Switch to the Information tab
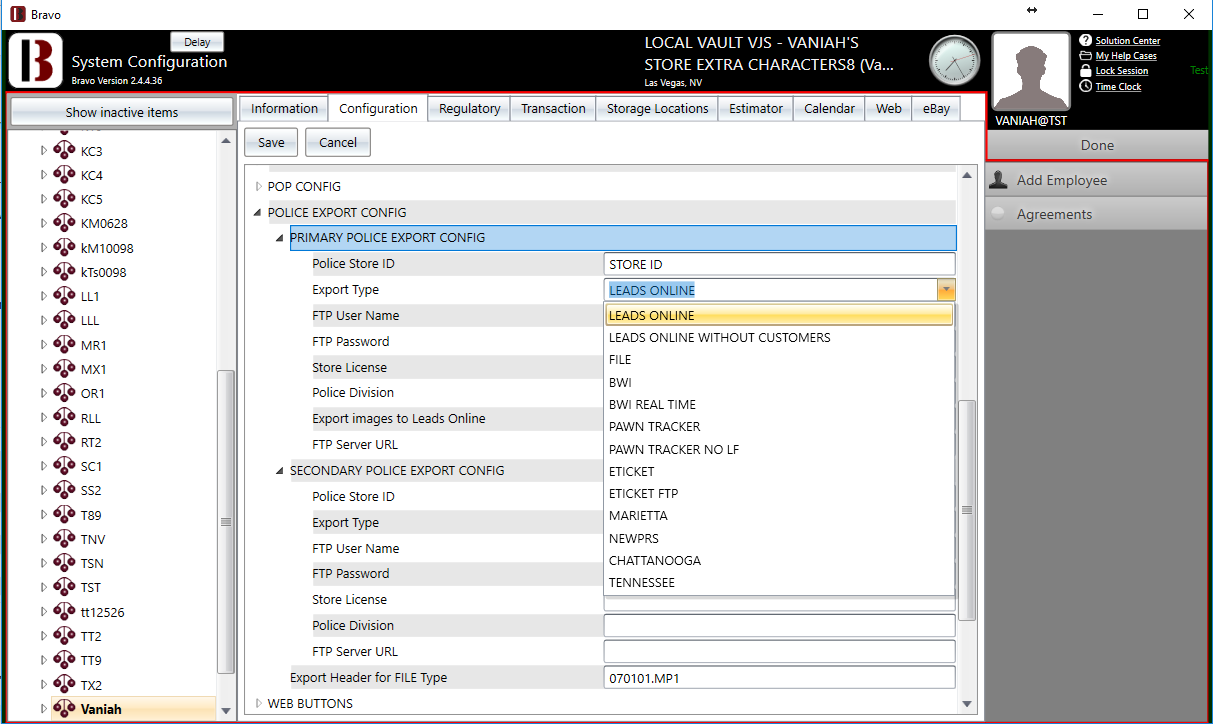Image resolution: width=1213 pixels, height=724 pixels. tap(284, 108)
